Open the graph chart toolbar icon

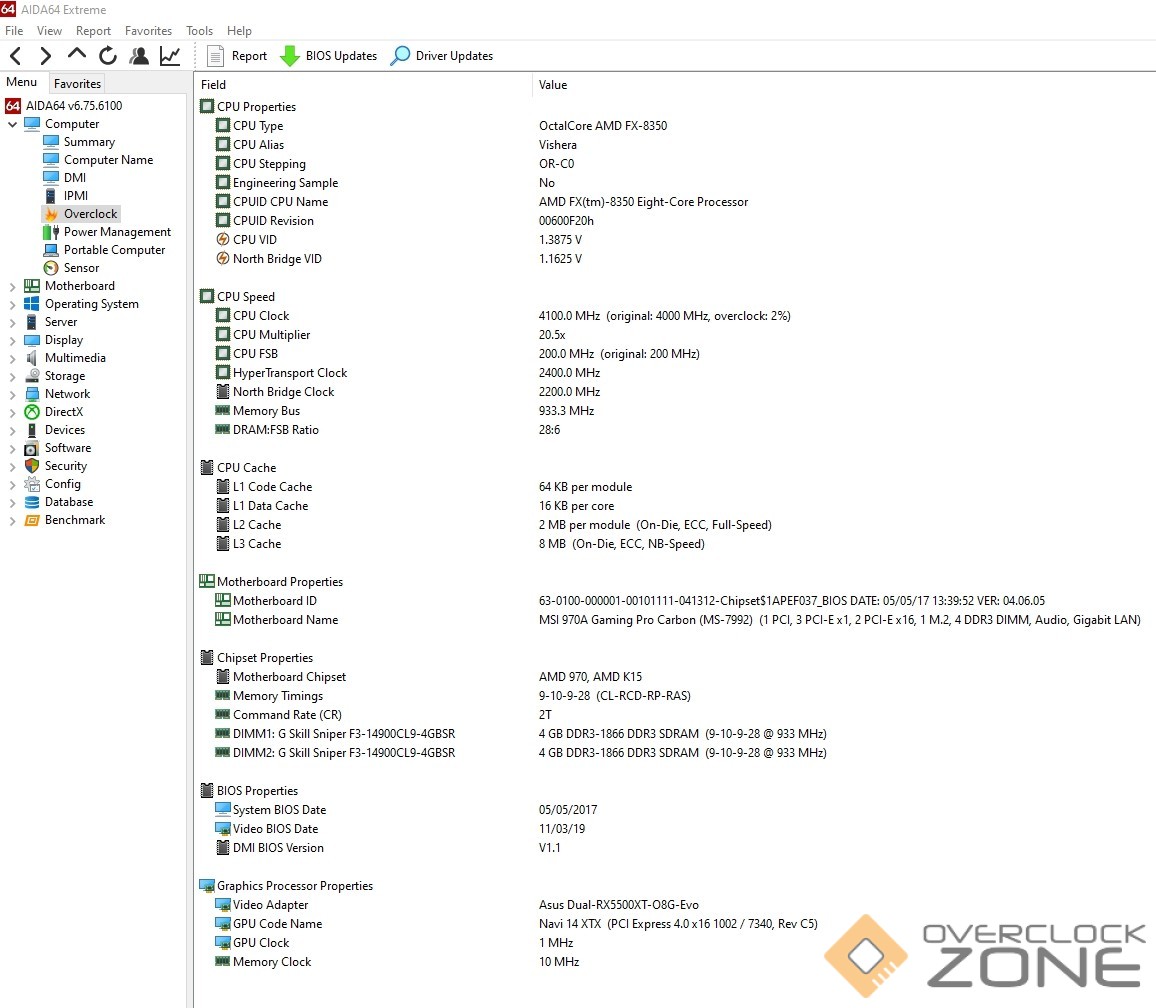pos(170,55)
